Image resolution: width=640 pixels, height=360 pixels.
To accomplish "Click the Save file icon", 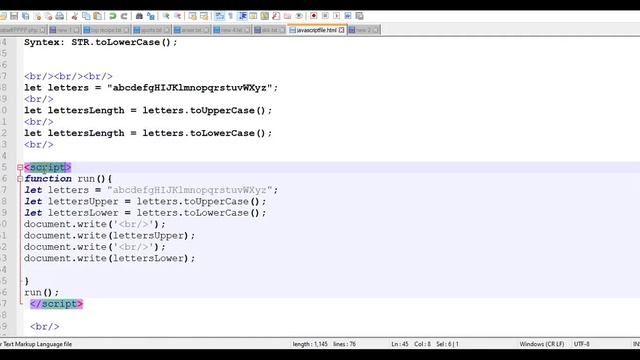I will point(14,16).
